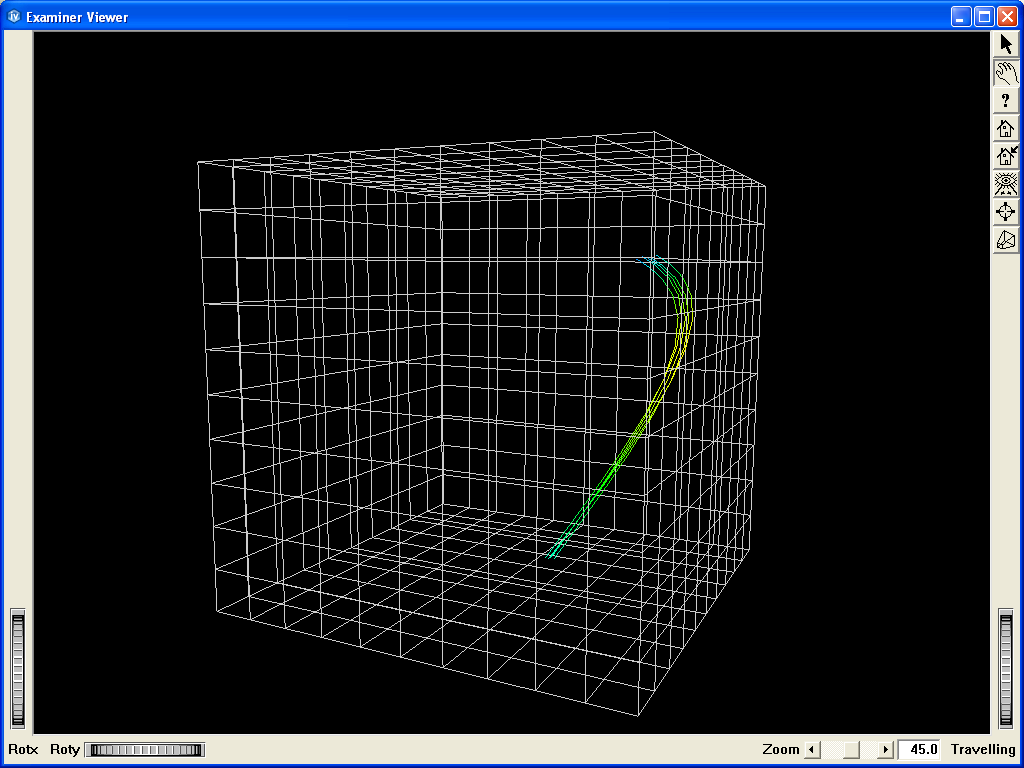1024x768 pixels.
Task: Activate the hand view mode tool
Action: coord(1006,72)
